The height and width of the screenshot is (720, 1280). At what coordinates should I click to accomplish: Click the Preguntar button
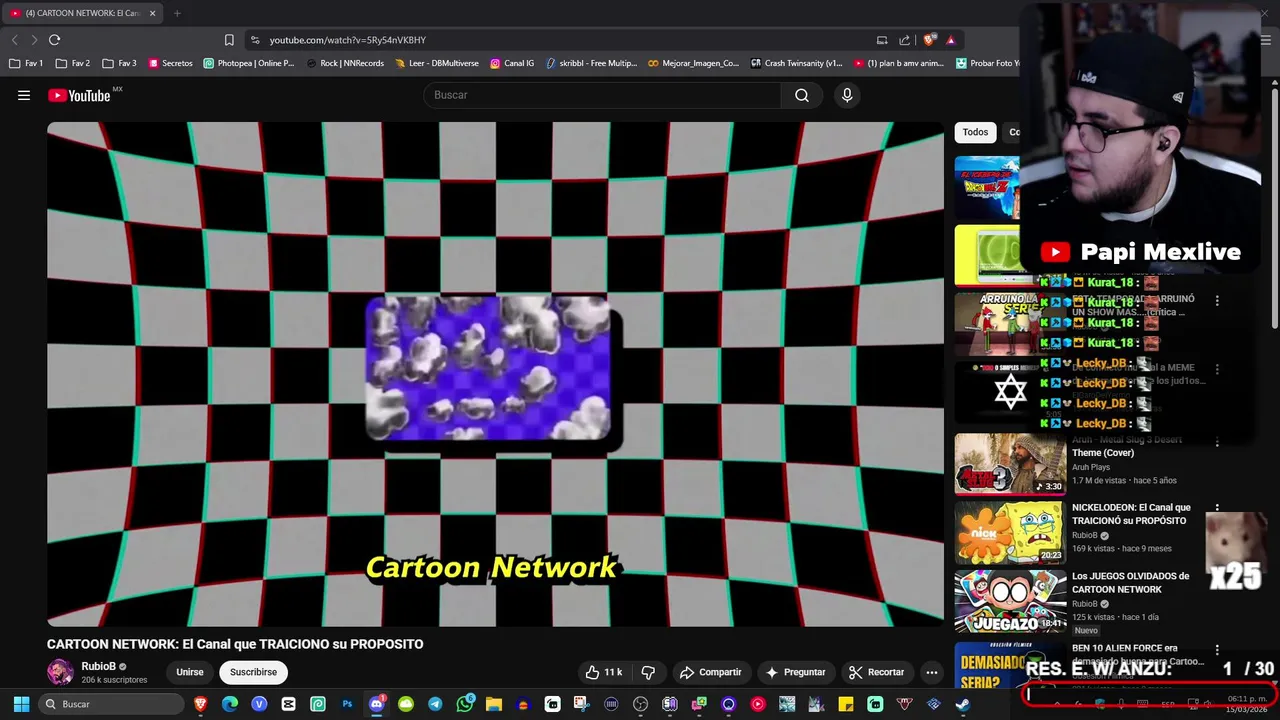[795, 672]
